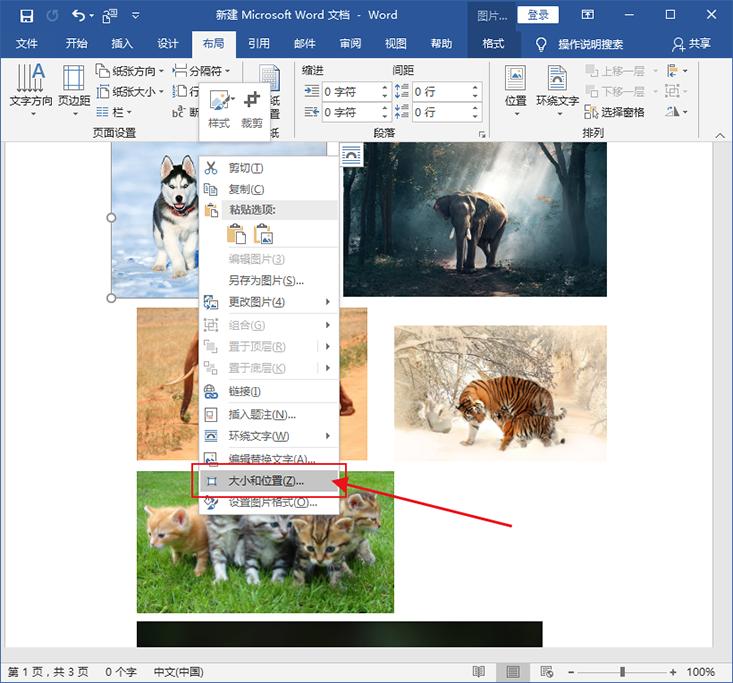Click the Save icon in title bar
The image size is (733, 683).
tap(26, 16)
